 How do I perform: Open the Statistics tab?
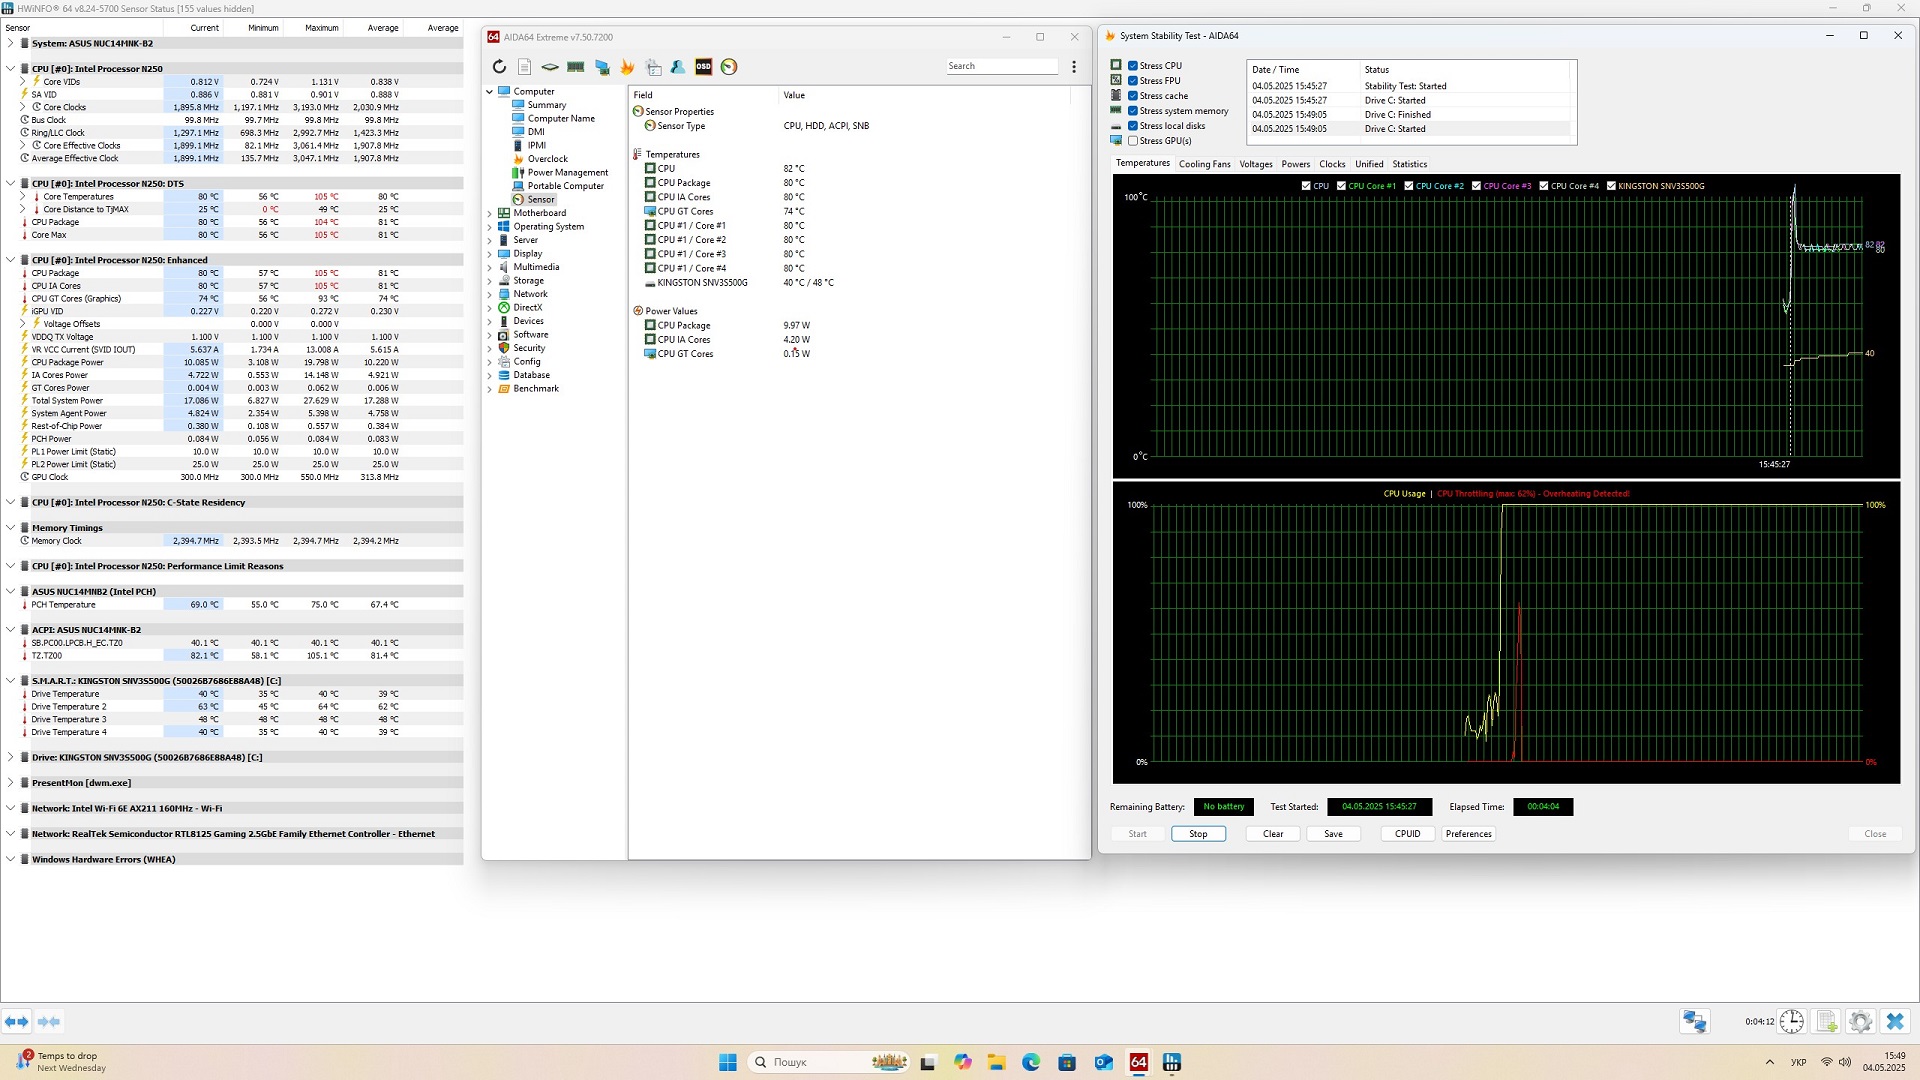click(x=1409, y=164)
